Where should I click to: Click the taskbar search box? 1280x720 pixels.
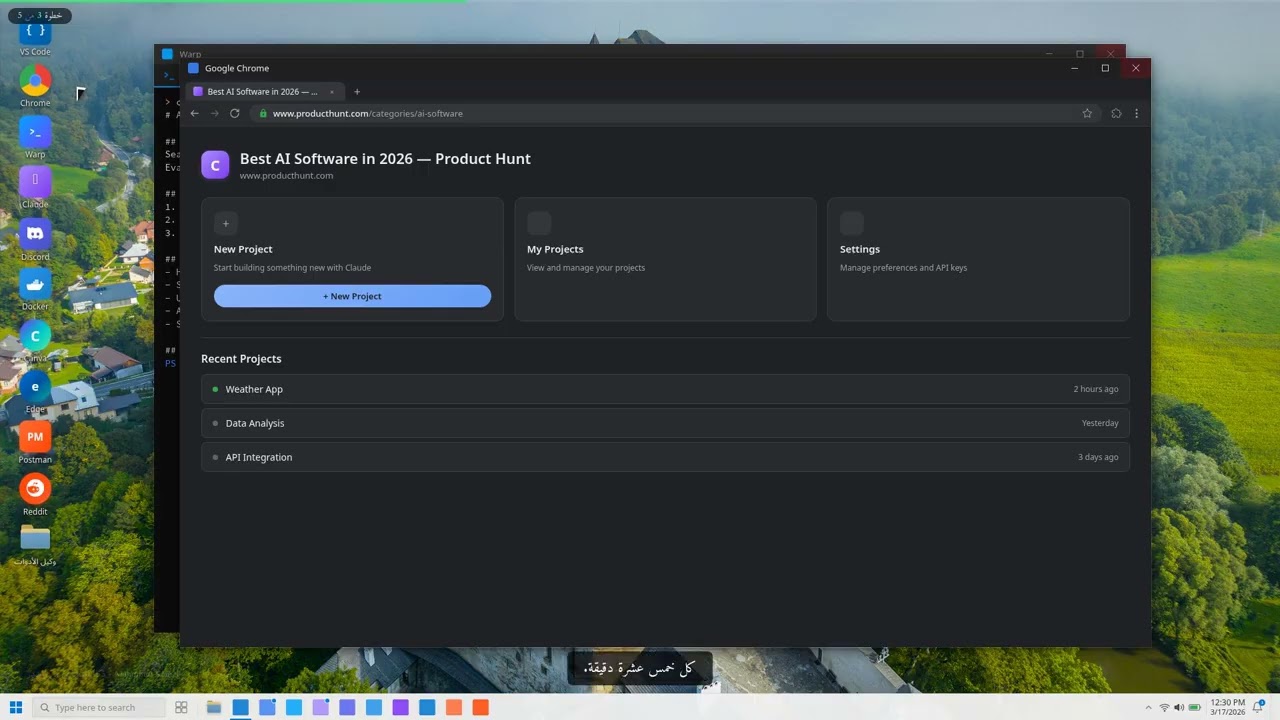coord(99,707)
